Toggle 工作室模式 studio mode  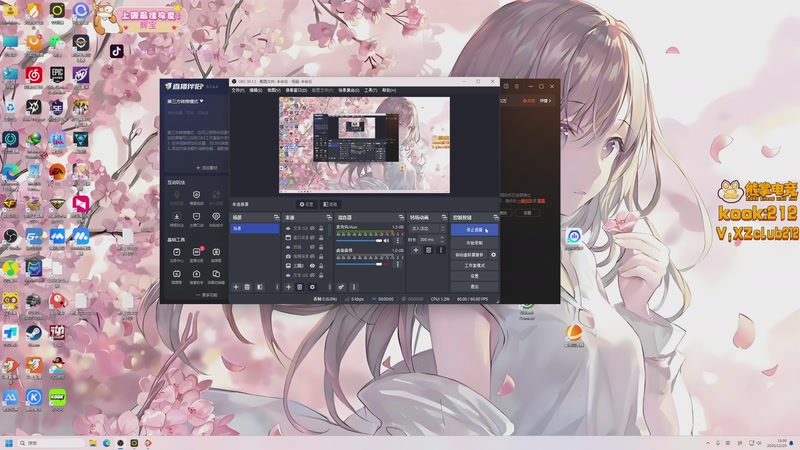474,265
